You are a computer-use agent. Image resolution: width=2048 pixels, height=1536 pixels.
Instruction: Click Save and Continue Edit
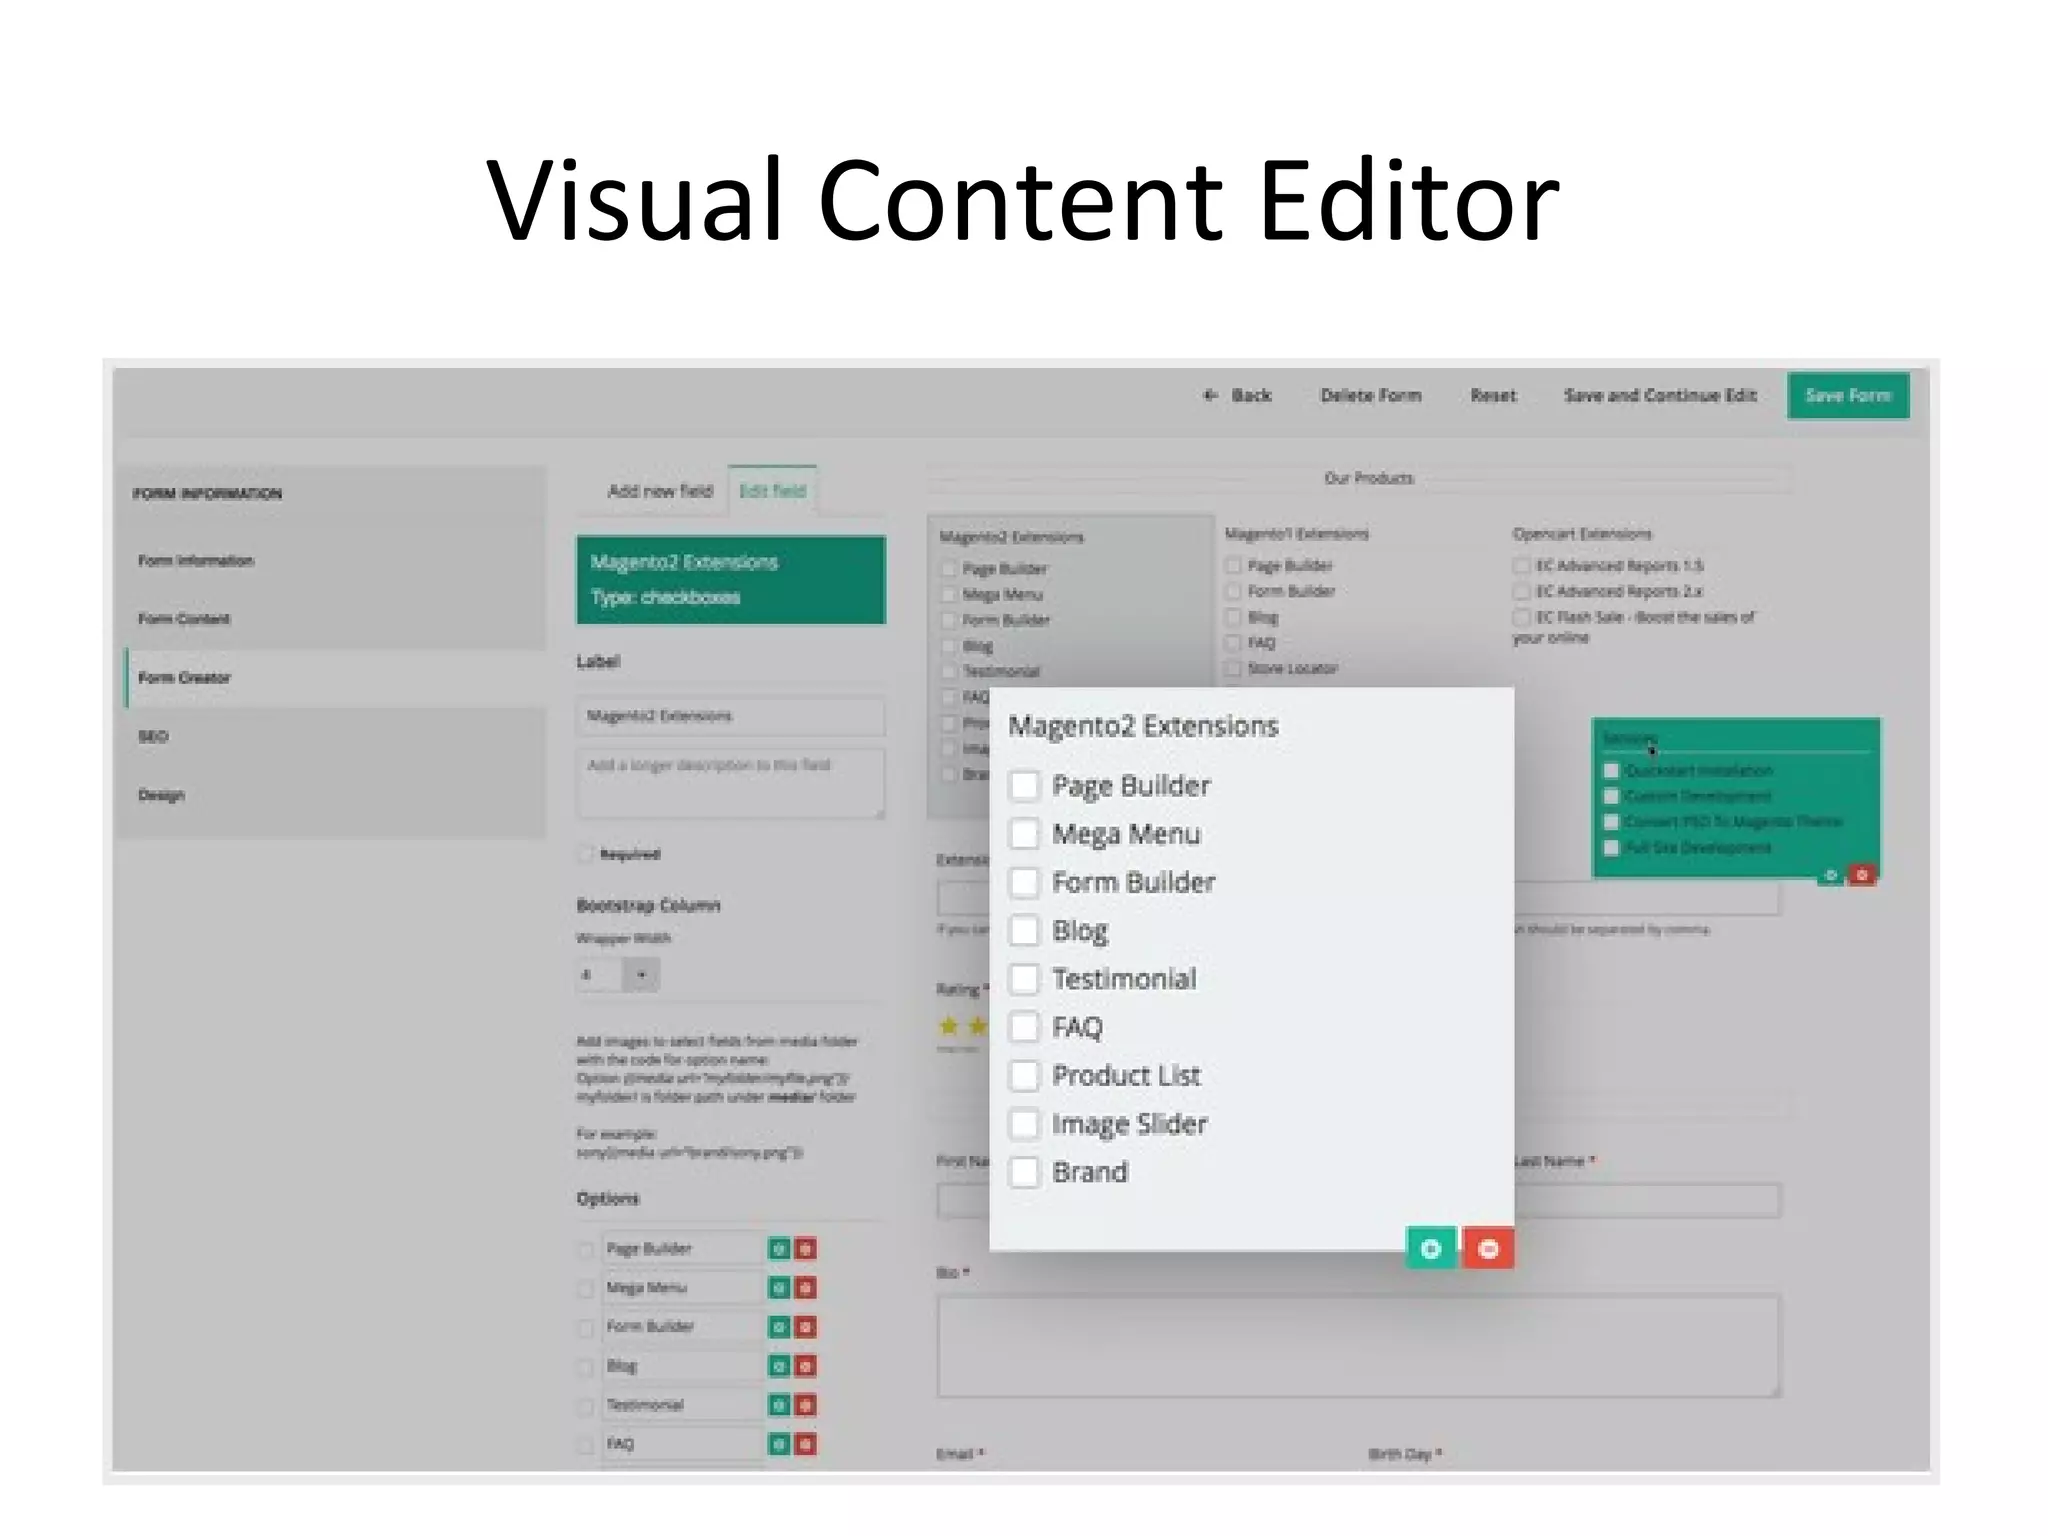pyautogui.click(x=1660, y=395)
